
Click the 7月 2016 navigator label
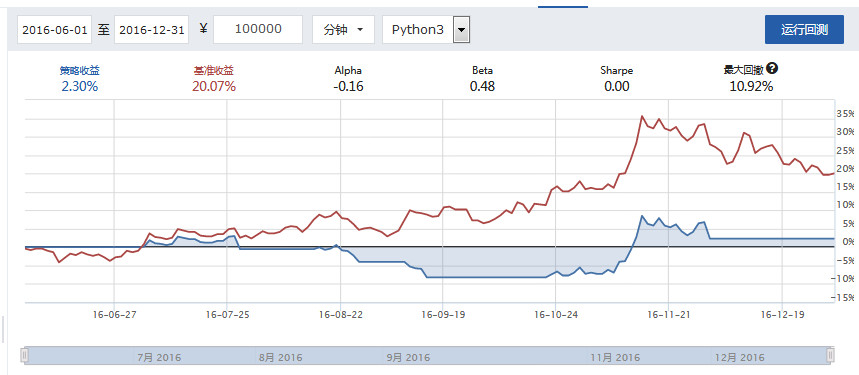point(159,357)
